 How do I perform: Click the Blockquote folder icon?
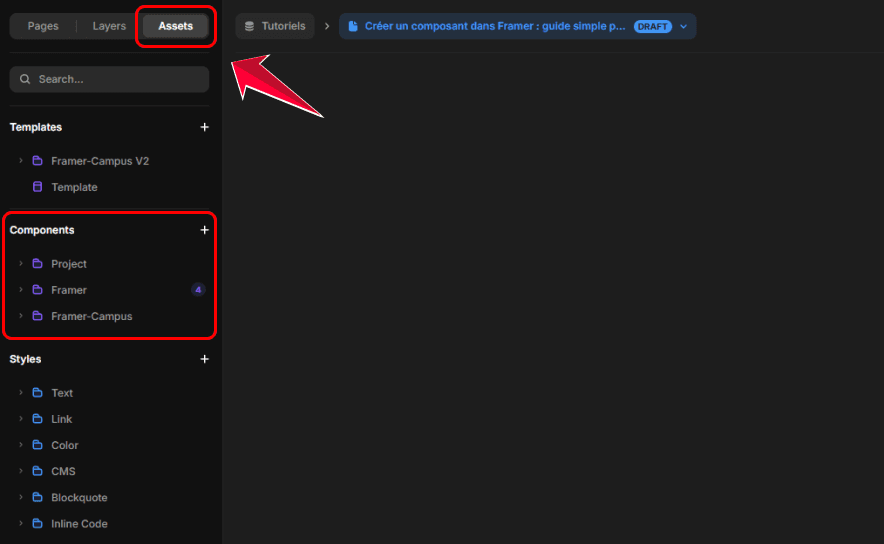click(x=37, y=497)
